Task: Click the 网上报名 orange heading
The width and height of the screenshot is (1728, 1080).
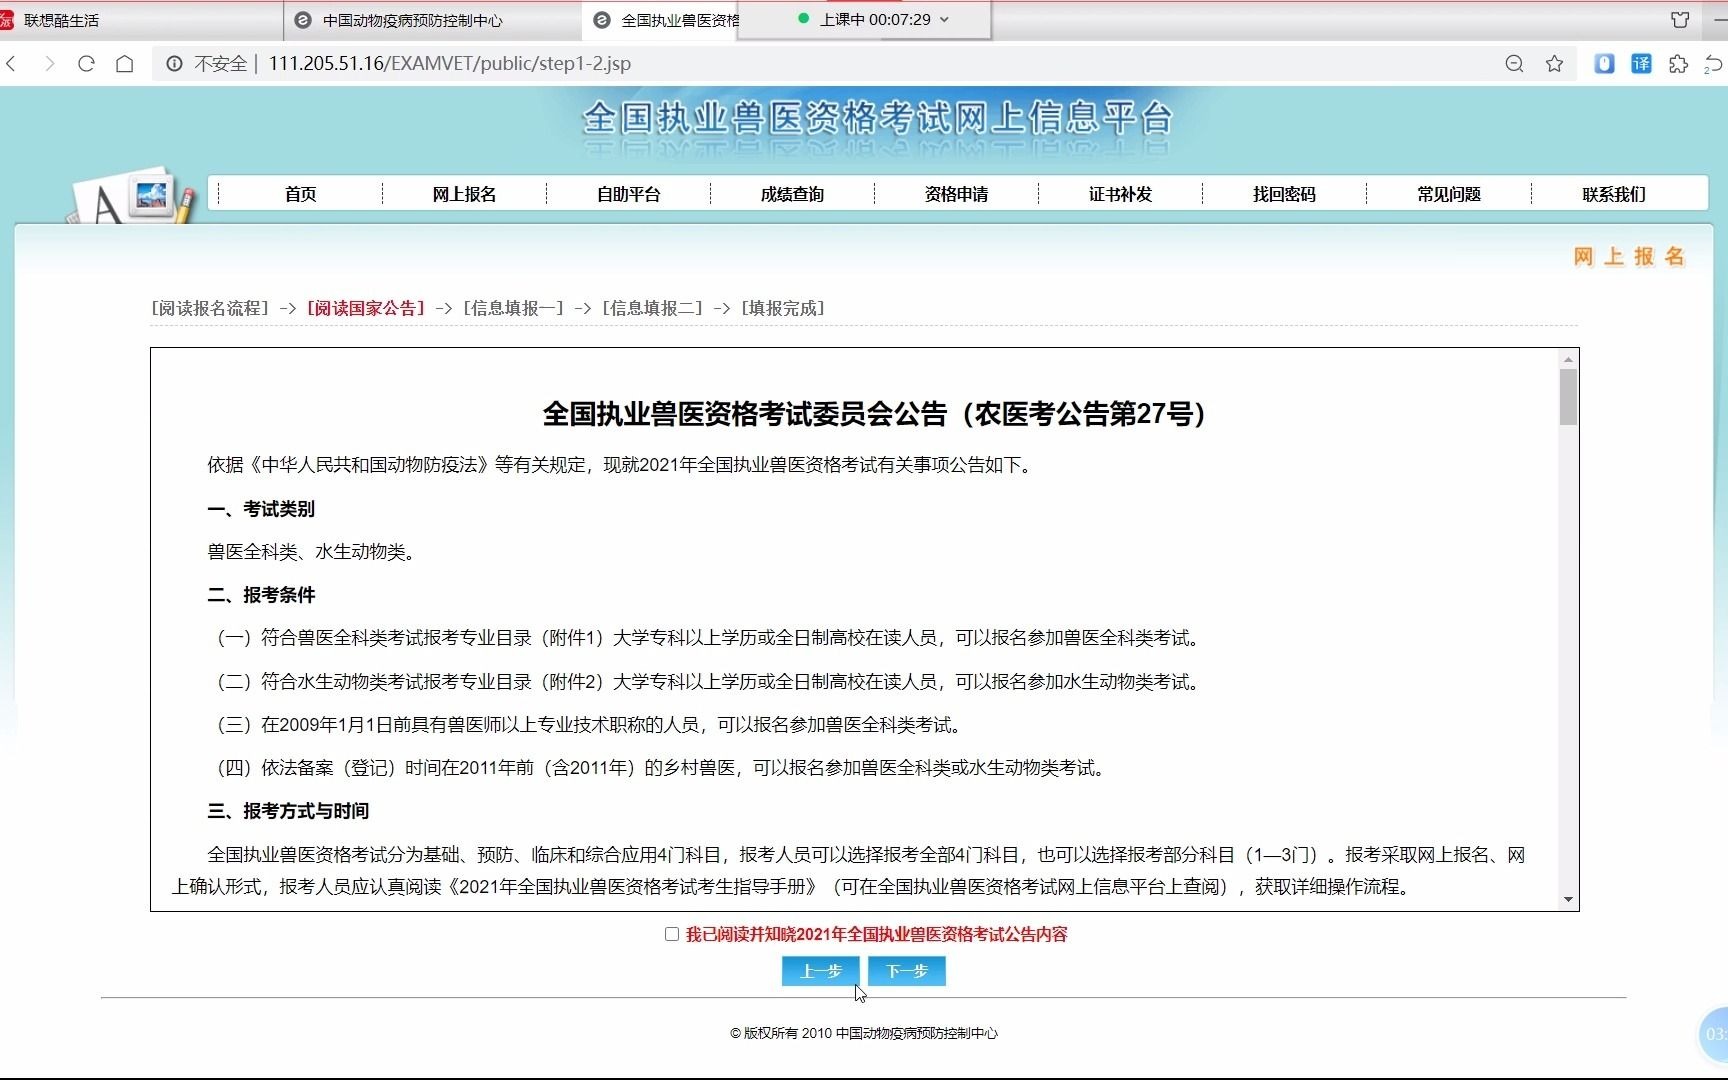Action: tap(1629, 257)
